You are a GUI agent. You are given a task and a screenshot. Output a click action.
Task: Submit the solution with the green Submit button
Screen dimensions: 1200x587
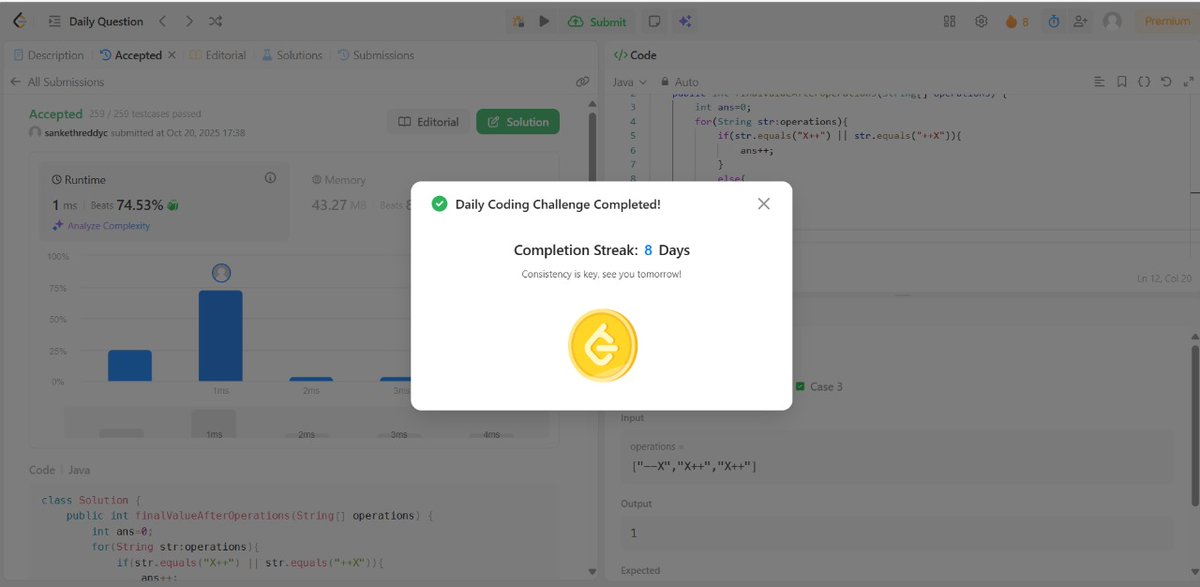coord(598,20)
